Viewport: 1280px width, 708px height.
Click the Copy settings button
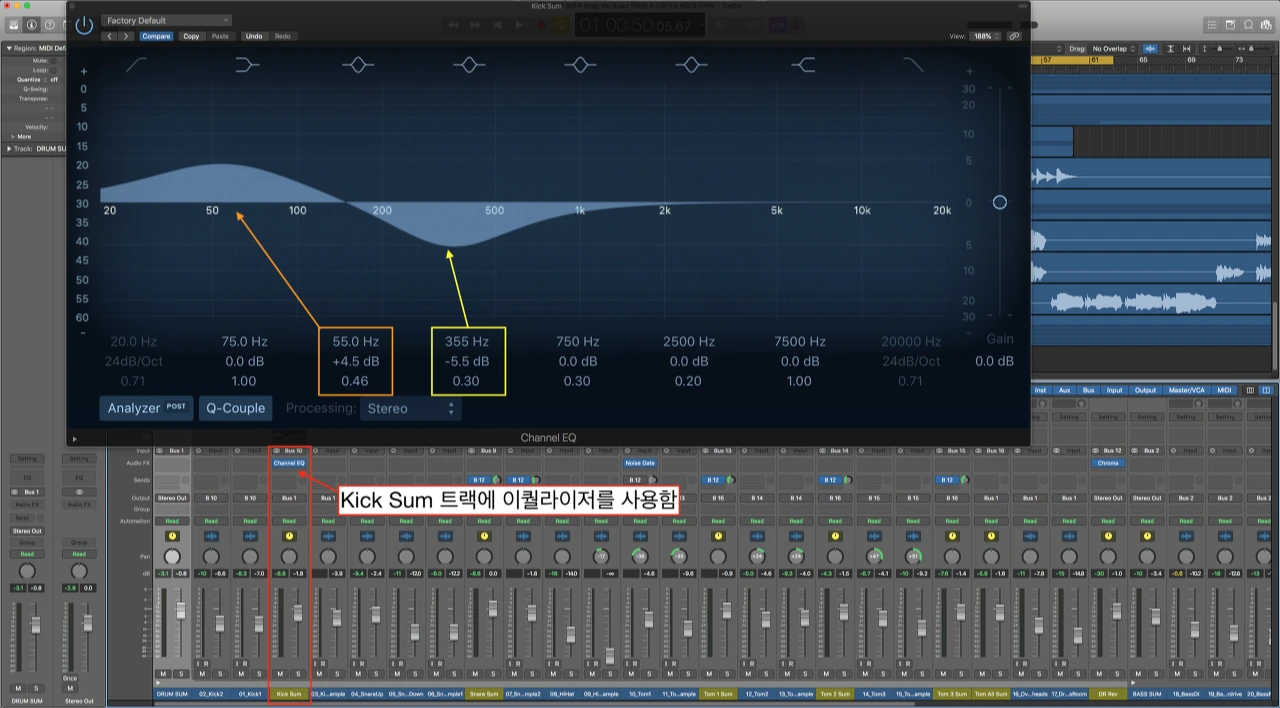(191, 36)
